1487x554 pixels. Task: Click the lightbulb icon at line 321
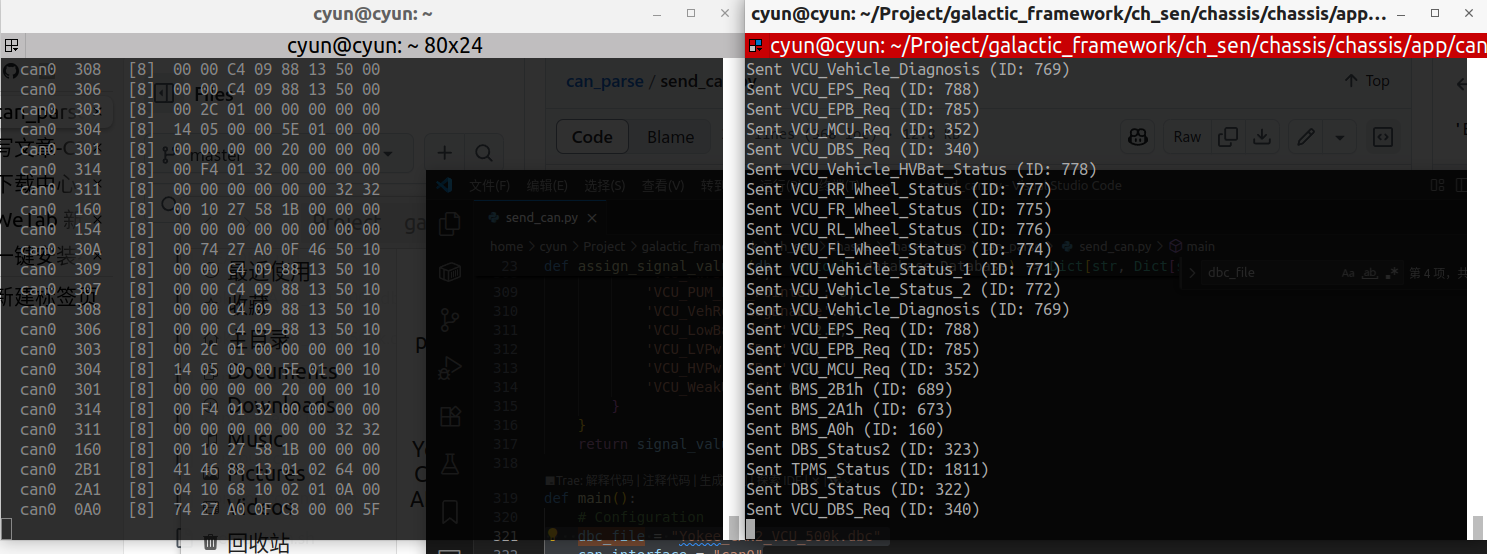point(552,536)
